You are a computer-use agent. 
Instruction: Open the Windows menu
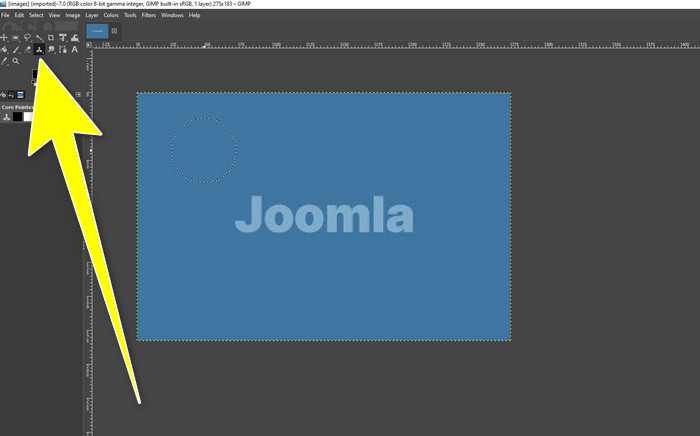click(172, 15)
